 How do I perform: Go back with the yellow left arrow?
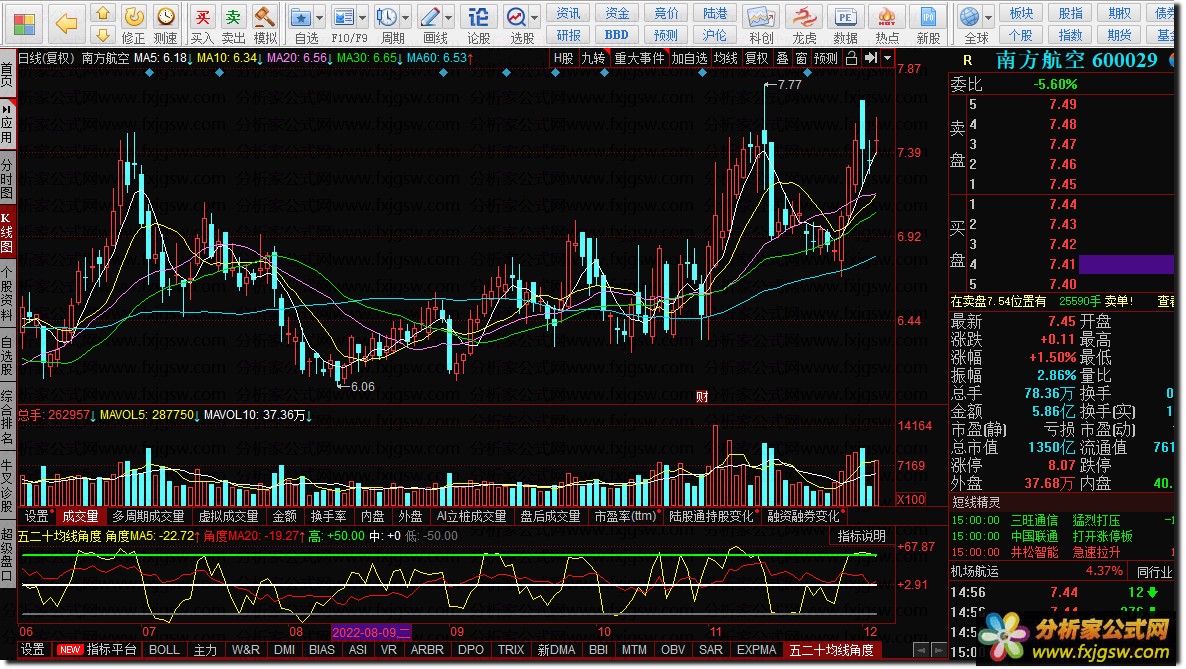click(x=67, y=24)
